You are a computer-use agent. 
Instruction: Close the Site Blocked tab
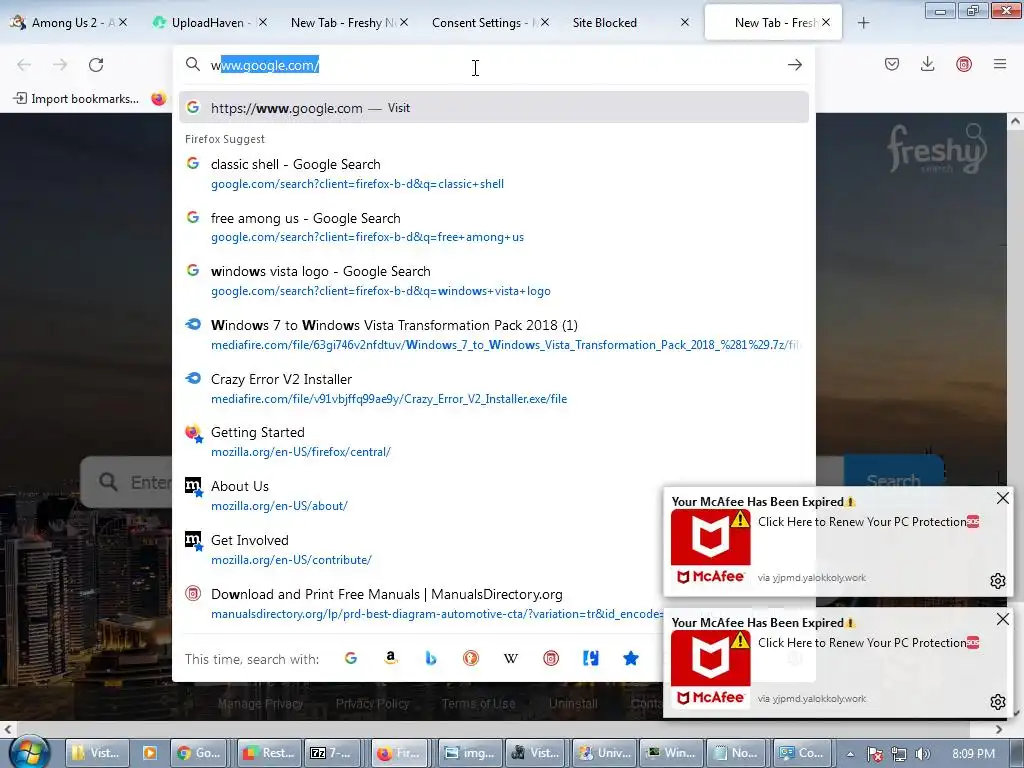[x=684, y=22]
